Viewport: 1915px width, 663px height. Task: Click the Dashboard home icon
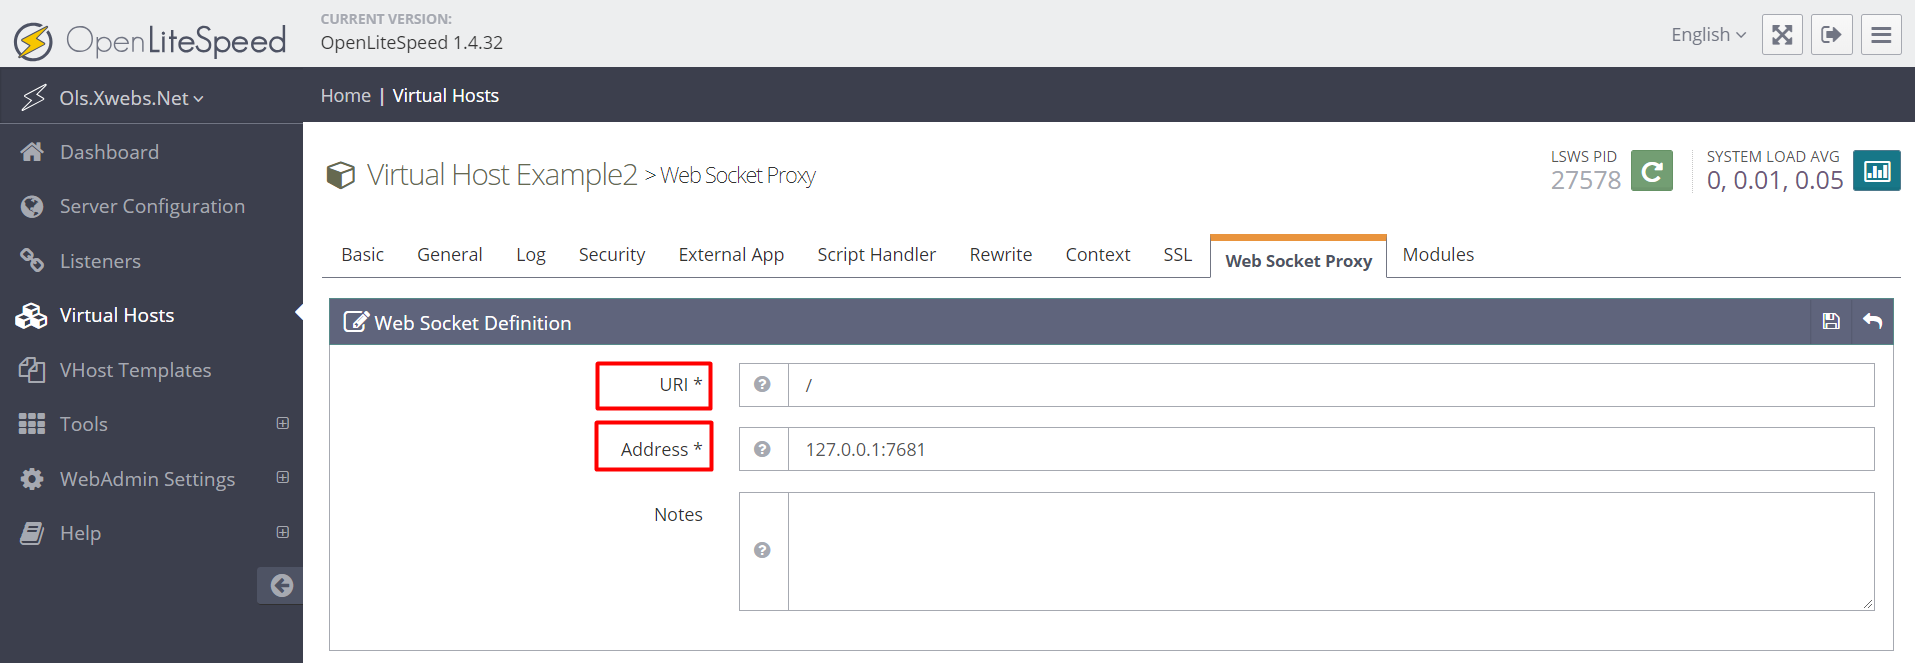[x=32, y=152]
